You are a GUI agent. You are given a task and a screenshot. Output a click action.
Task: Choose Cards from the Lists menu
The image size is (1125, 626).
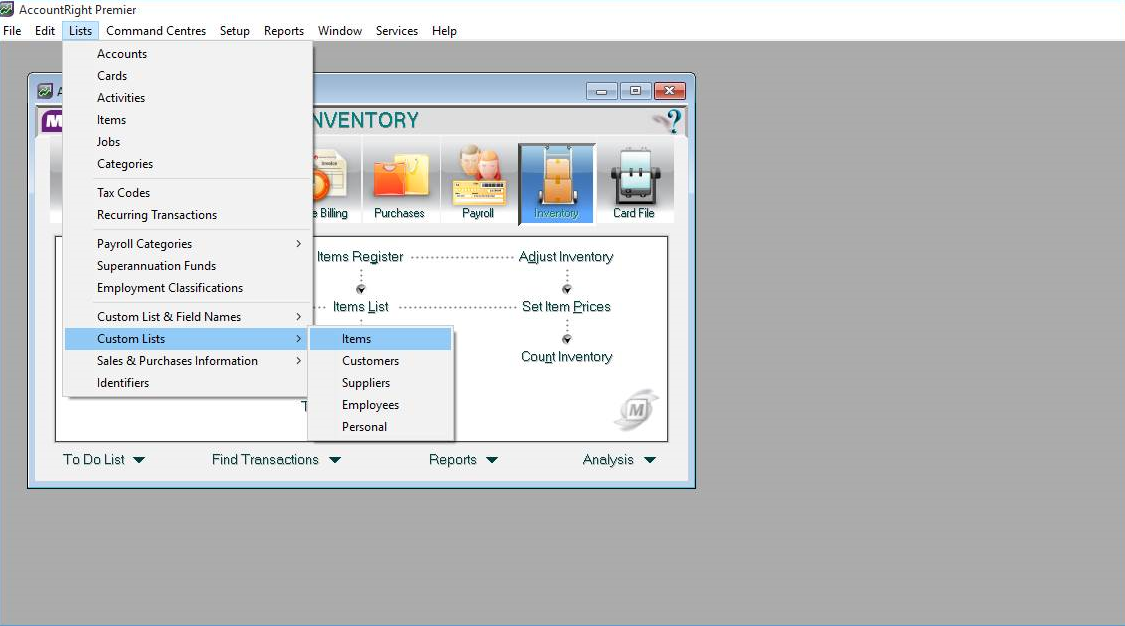pos(188,76)
